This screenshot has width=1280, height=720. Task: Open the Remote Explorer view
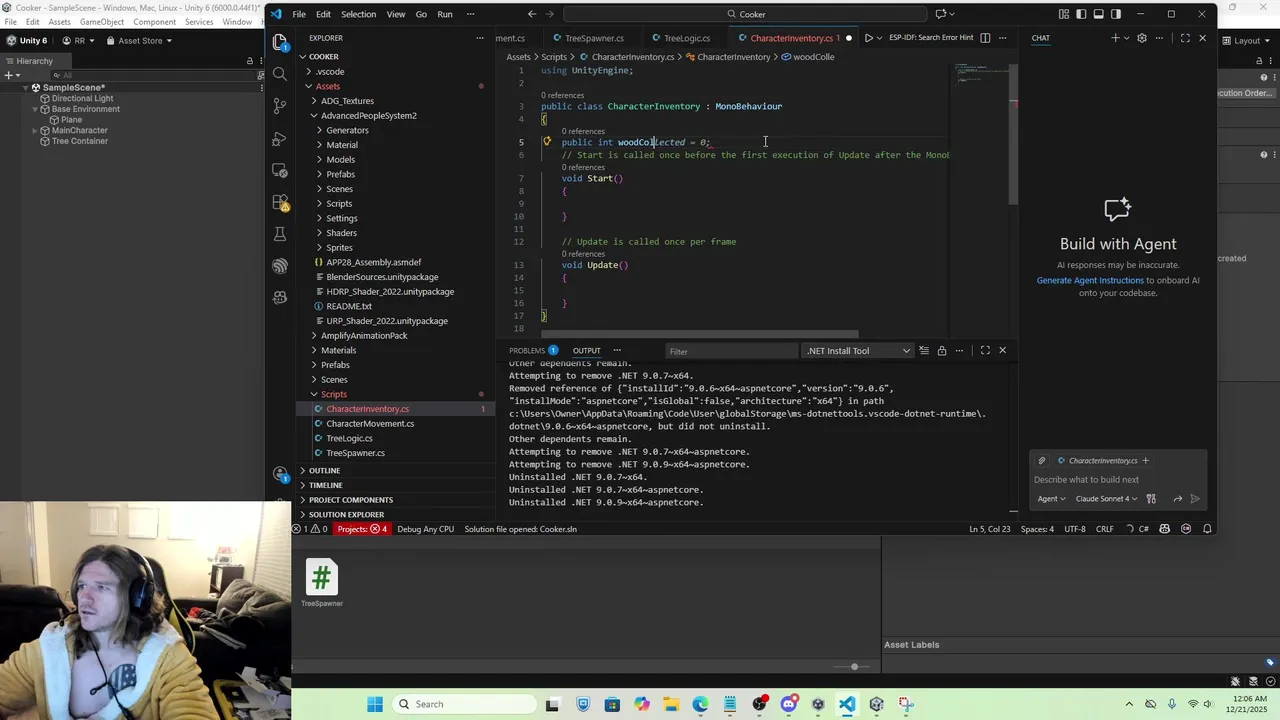[280, 170]
